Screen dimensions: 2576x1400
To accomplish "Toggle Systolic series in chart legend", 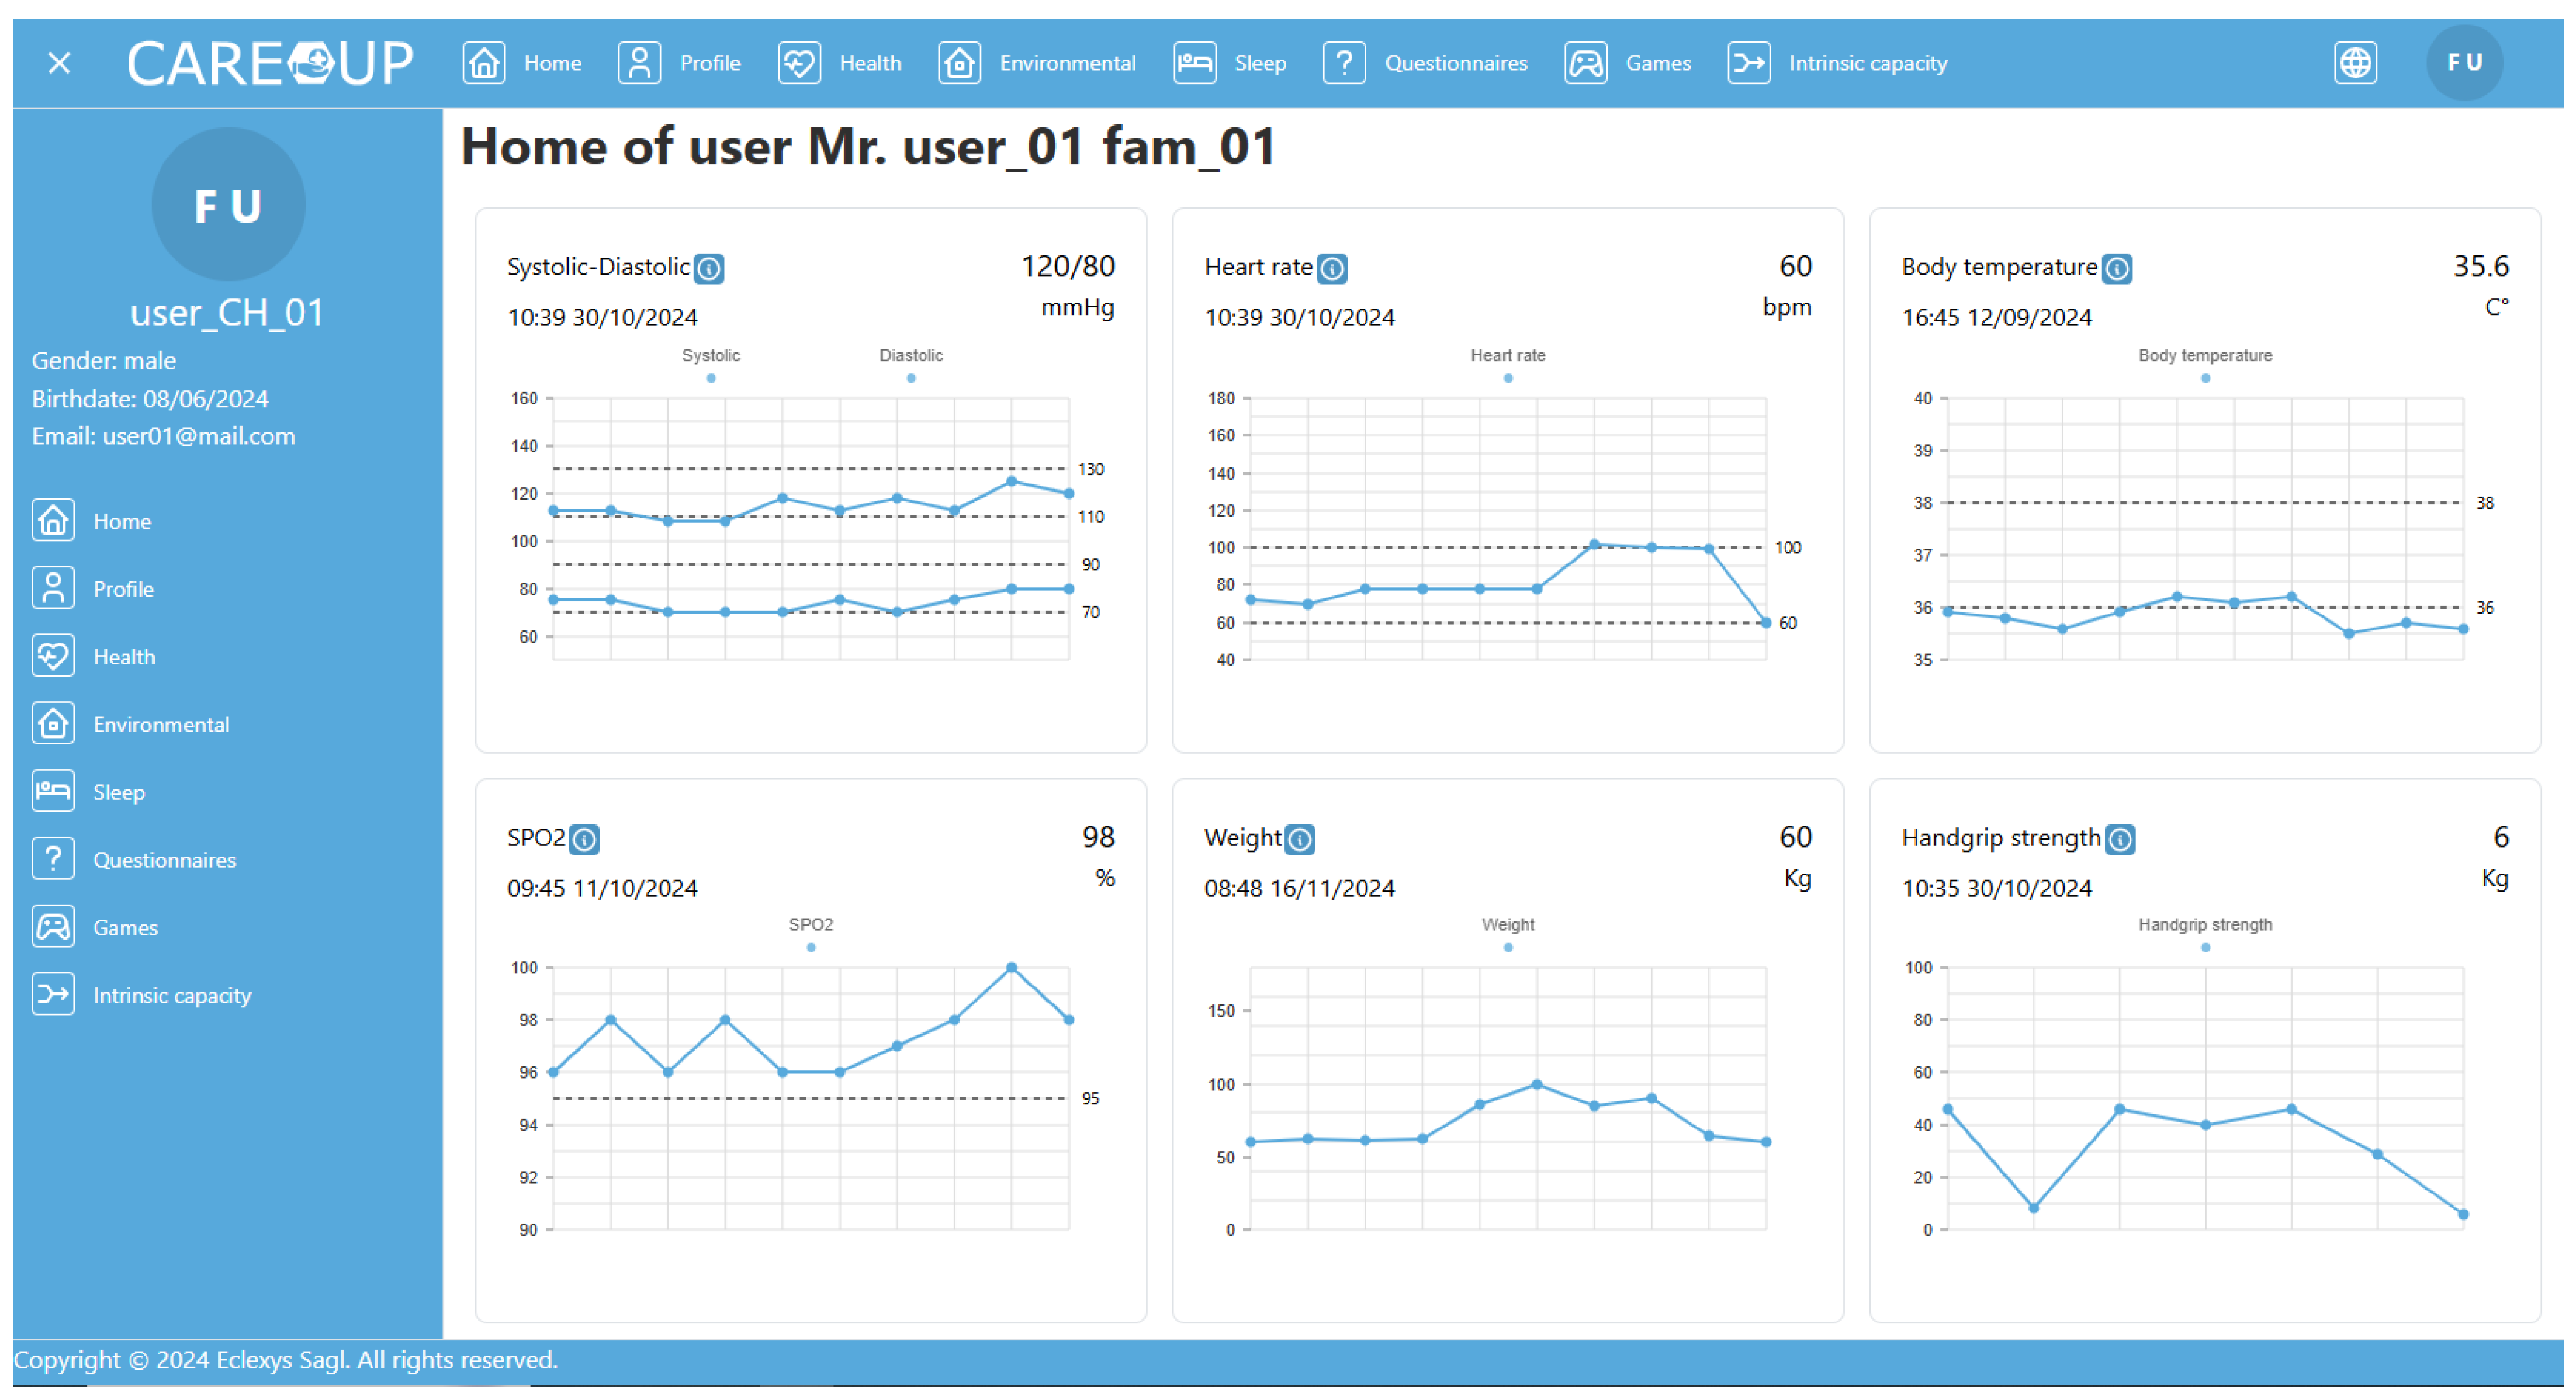I will click(x=710, y=365).
